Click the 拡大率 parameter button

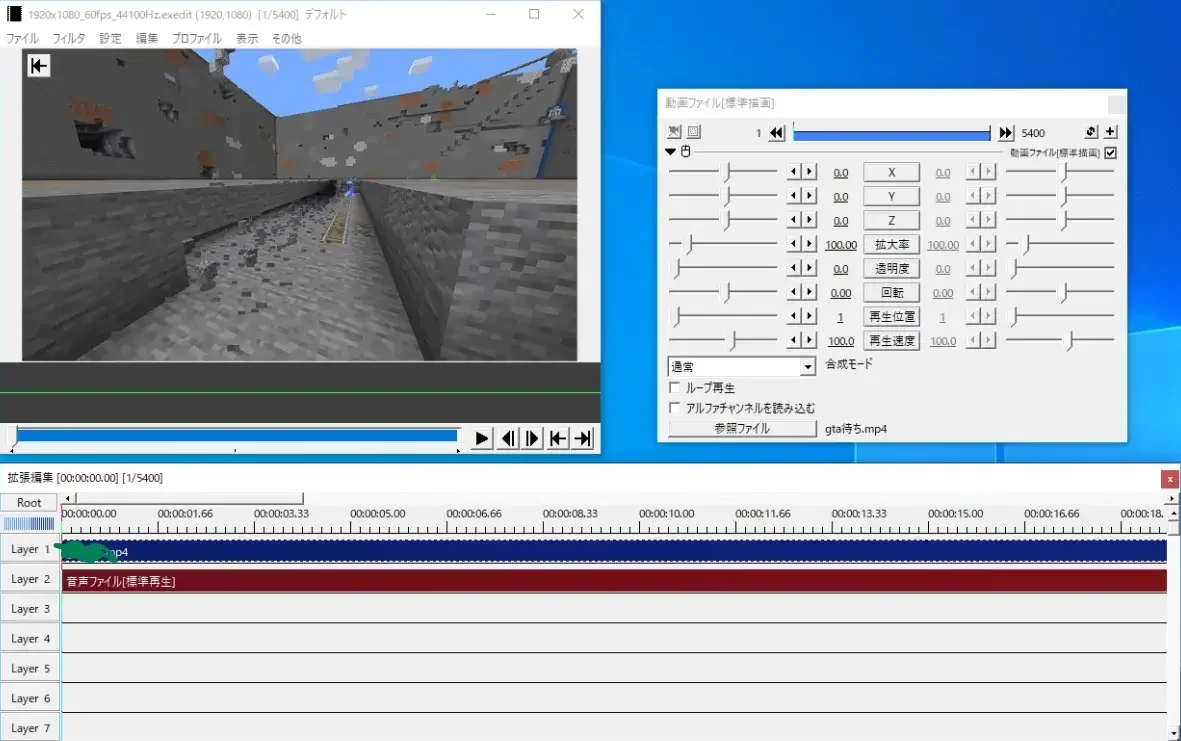[x=890, y=245]
